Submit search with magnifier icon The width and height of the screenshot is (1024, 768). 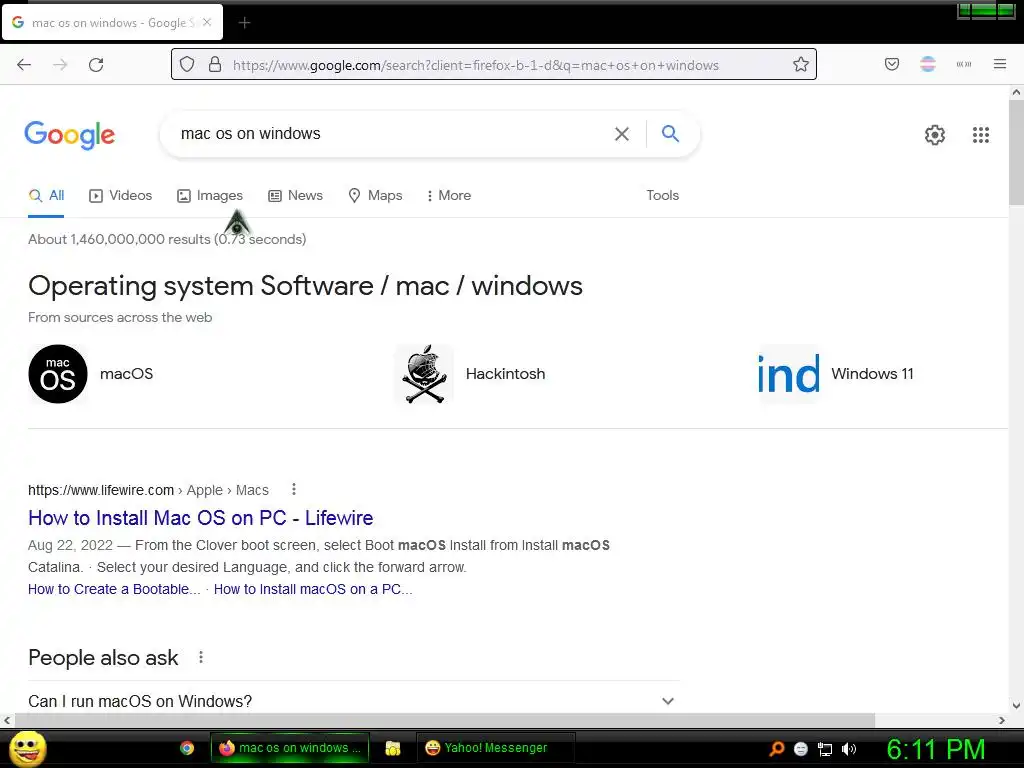(671, 134)
